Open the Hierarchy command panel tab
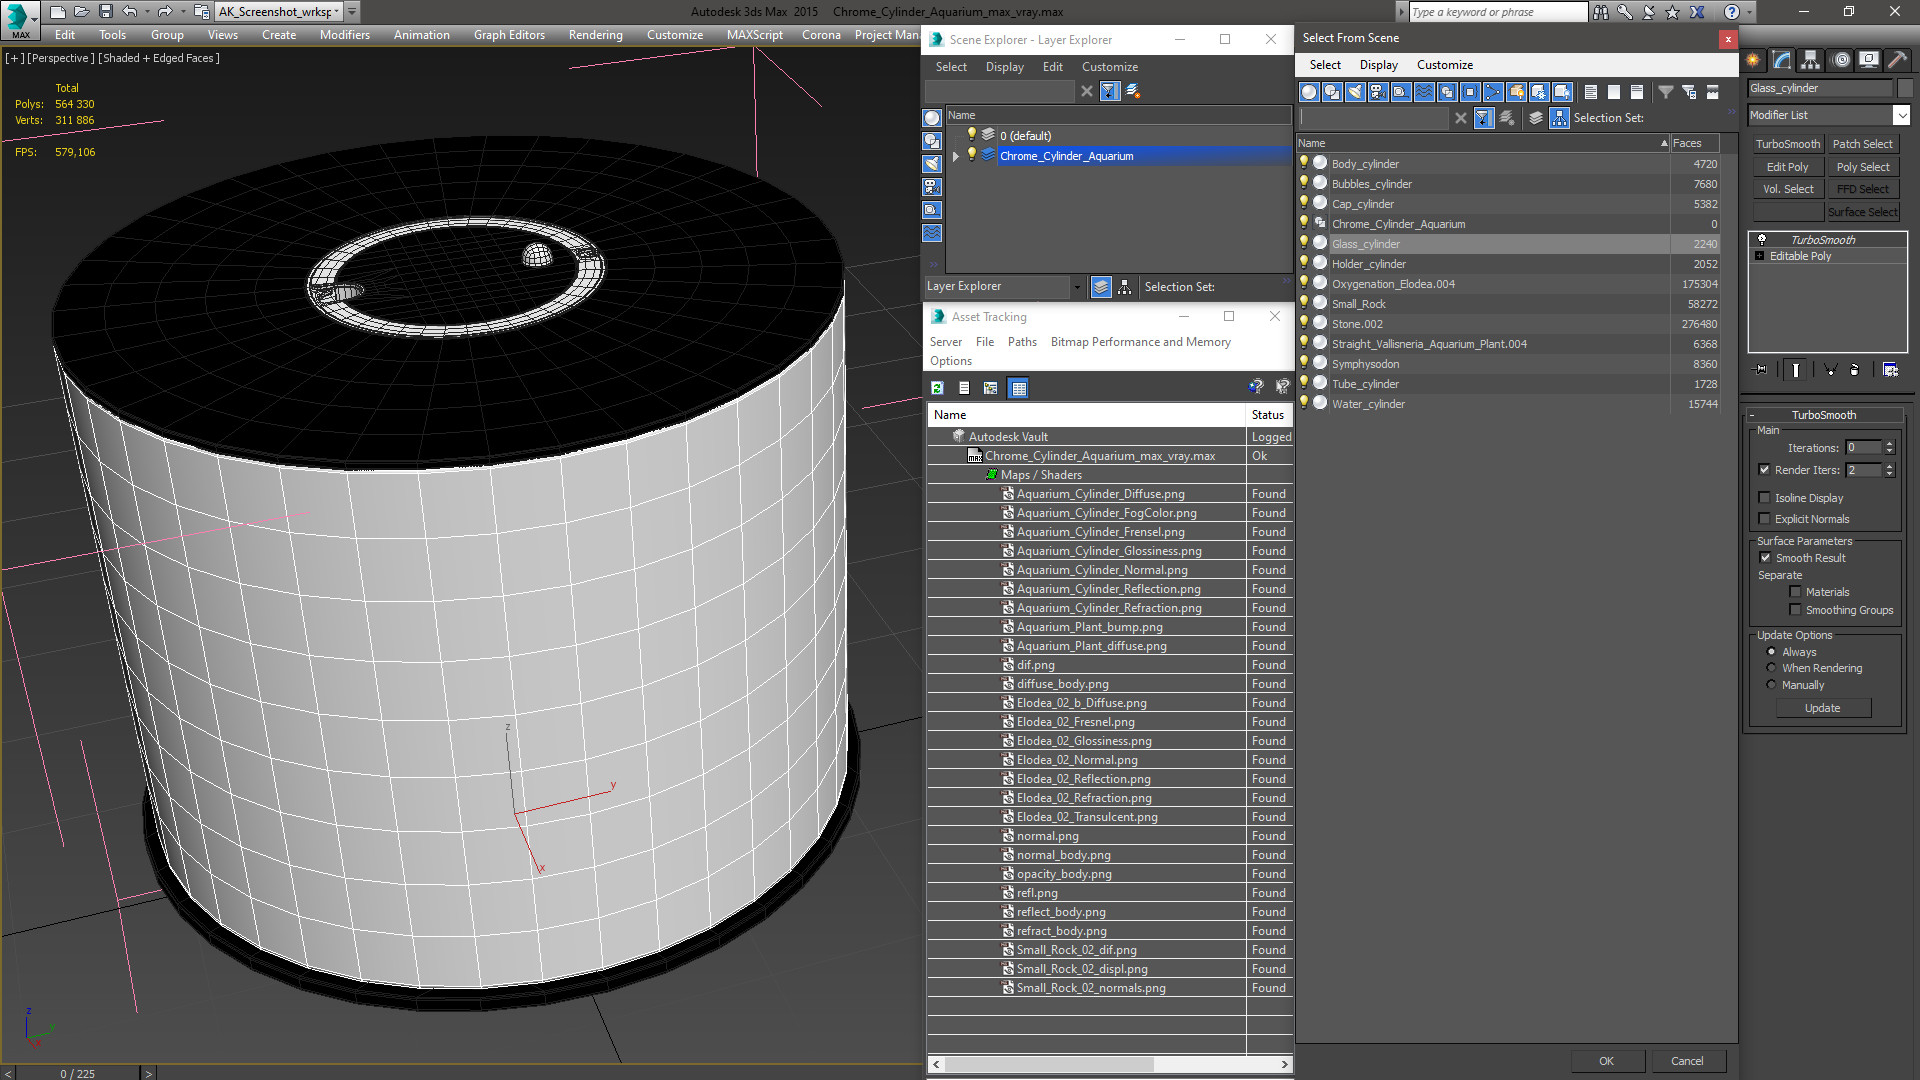The width and height of the screenshot is (1920, 1080). click(x=1811, y=60)
